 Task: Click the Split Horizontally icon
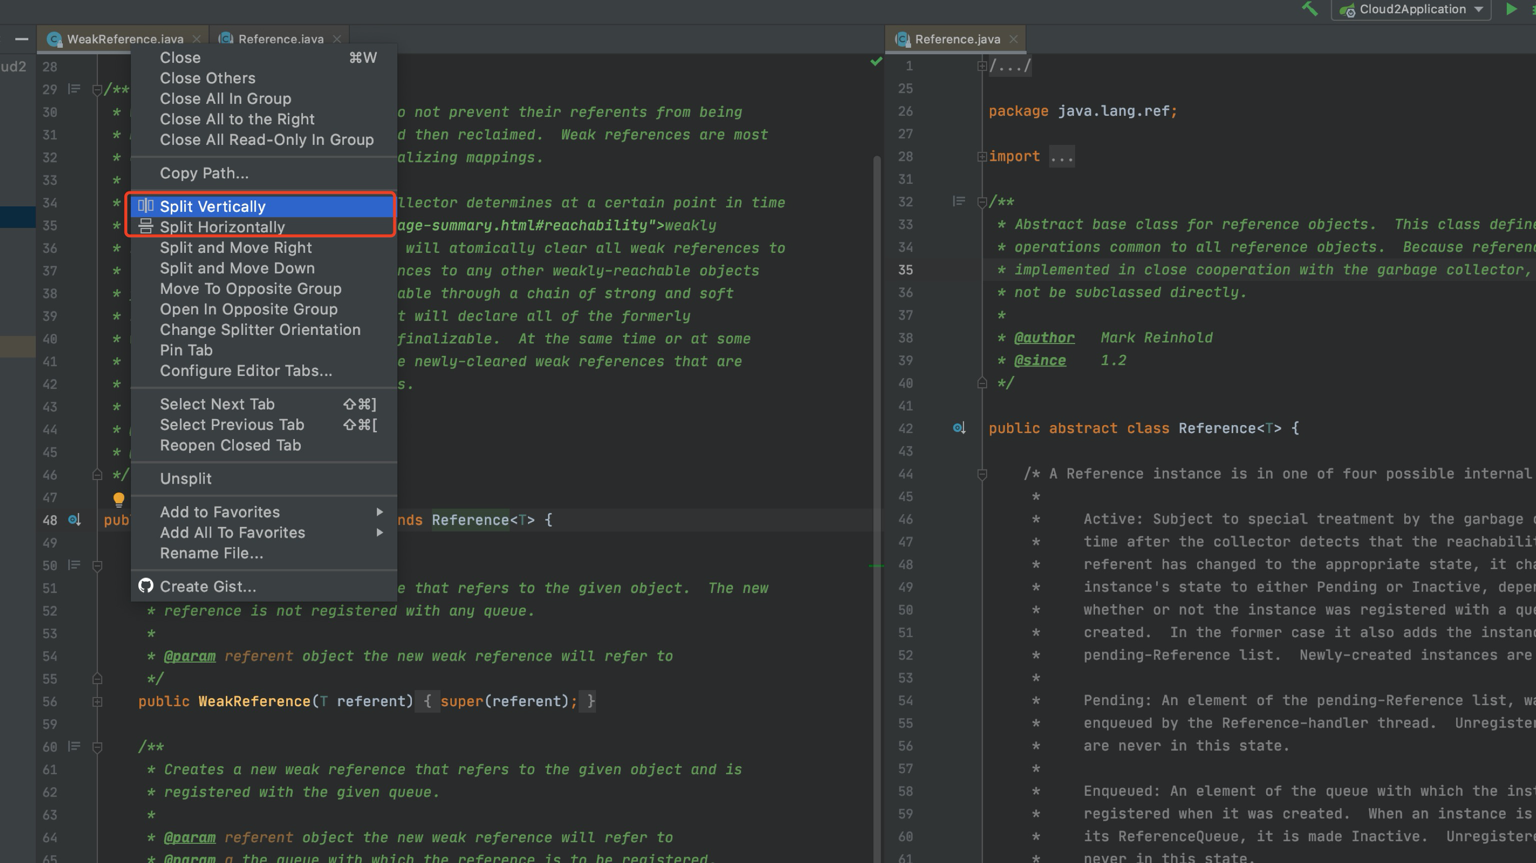(x=146, y=227)
